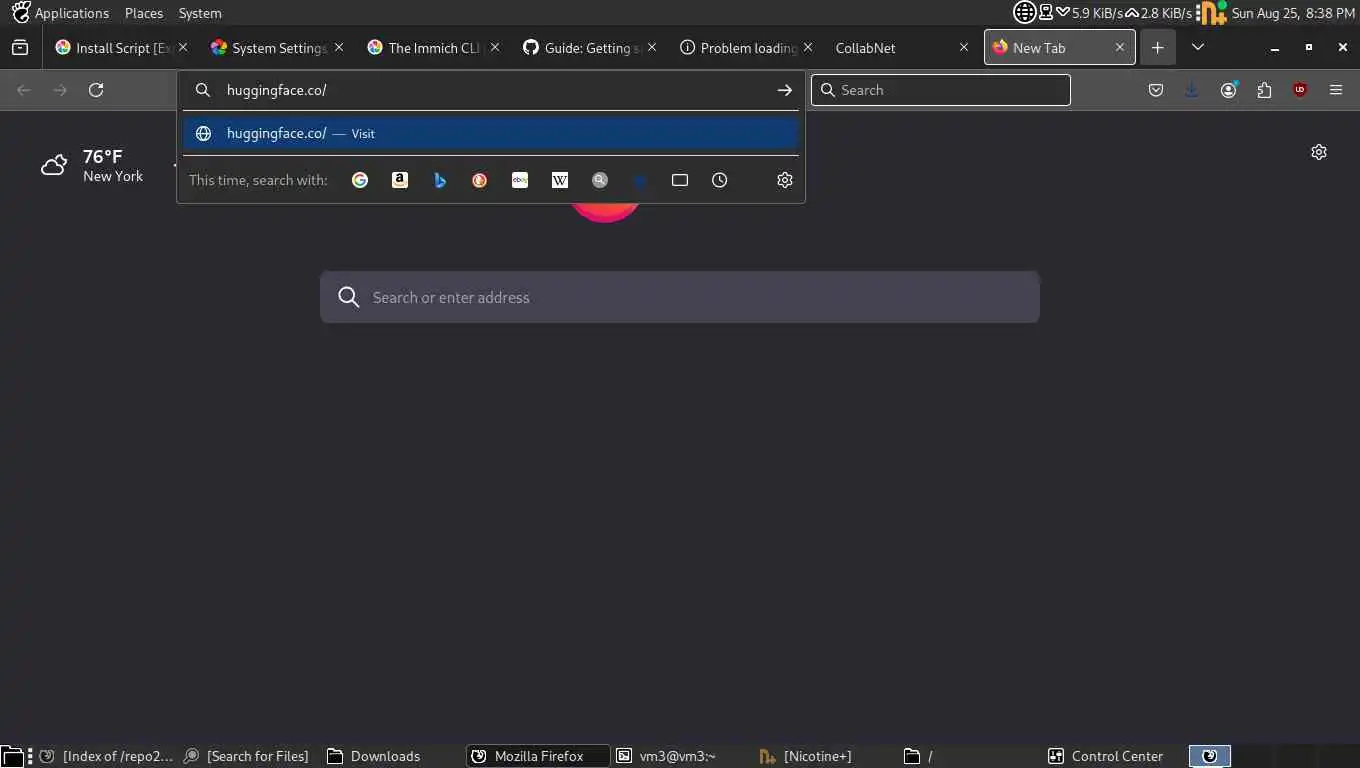This screenshot has width=1360, height=768.
Task: Switch to Index of /repo2 taskbar window
Action: [x=107, y=756]
